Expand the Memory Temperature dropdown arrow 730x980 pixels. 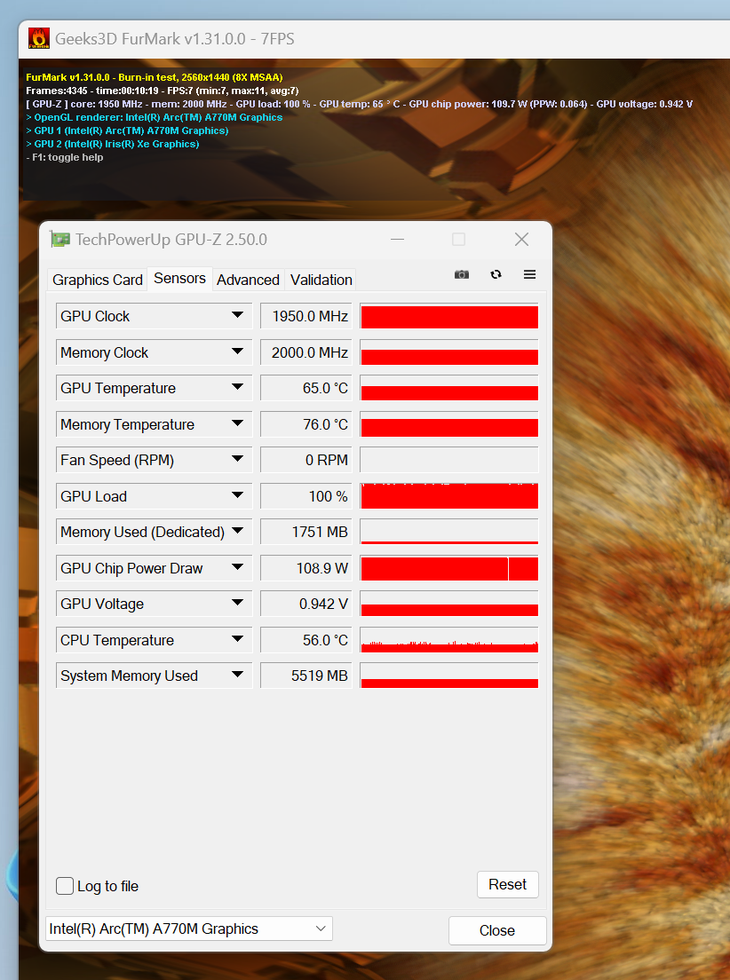[x=238, y=423]
